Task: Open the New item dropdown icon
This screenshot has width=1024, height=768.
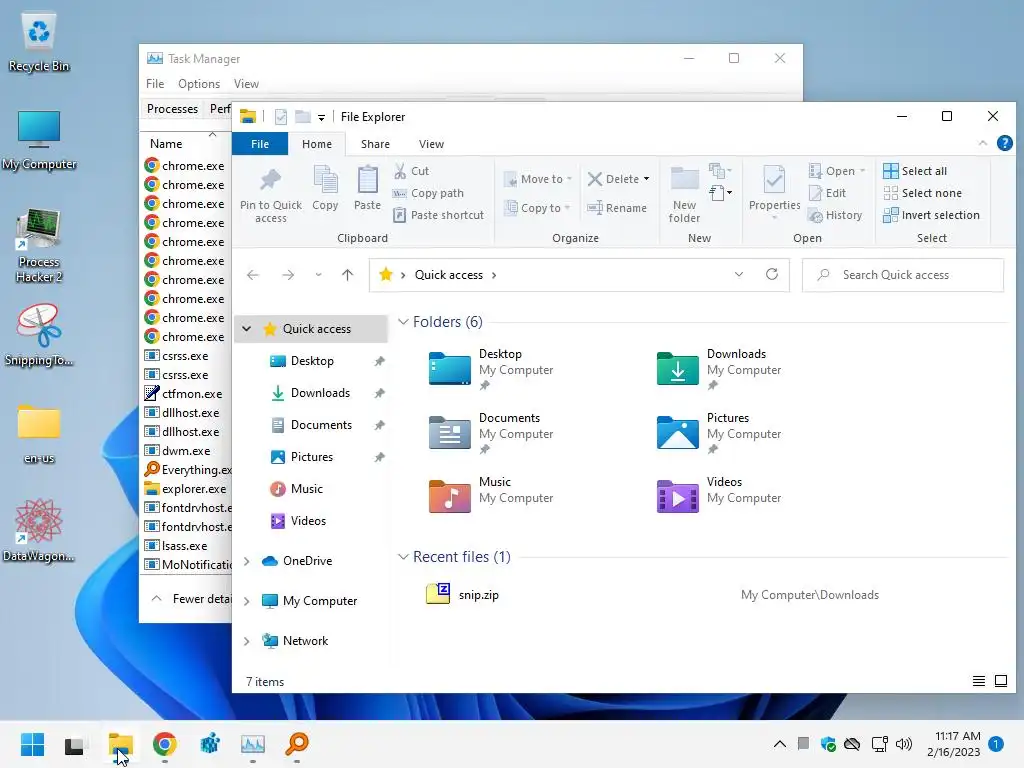Action: [x=720, y=171]
